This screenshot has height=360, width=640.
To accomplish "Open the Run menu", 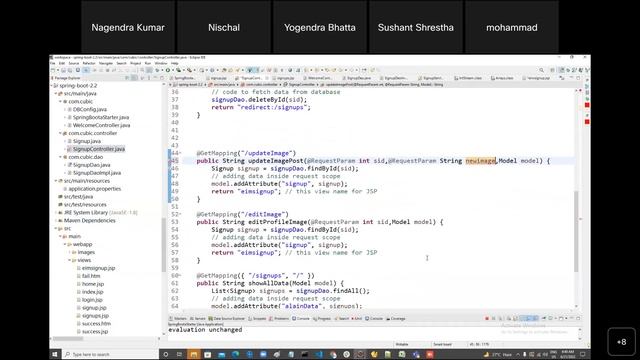I will coord(148,64).
